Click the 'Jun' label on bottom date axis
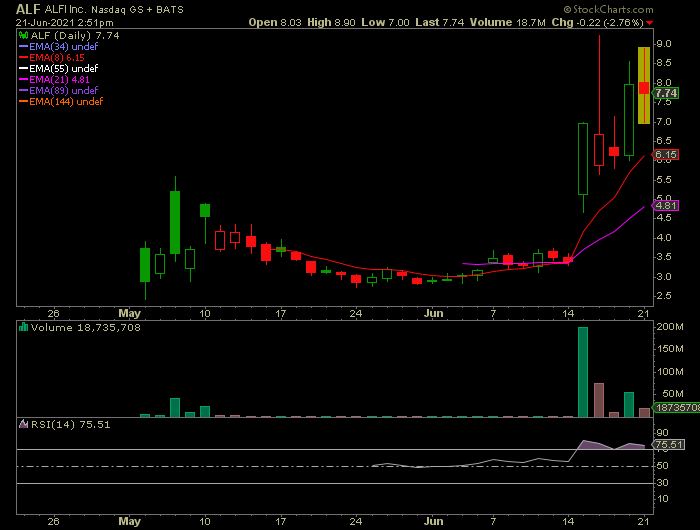700x530 pixels. (x=433, y=521)
